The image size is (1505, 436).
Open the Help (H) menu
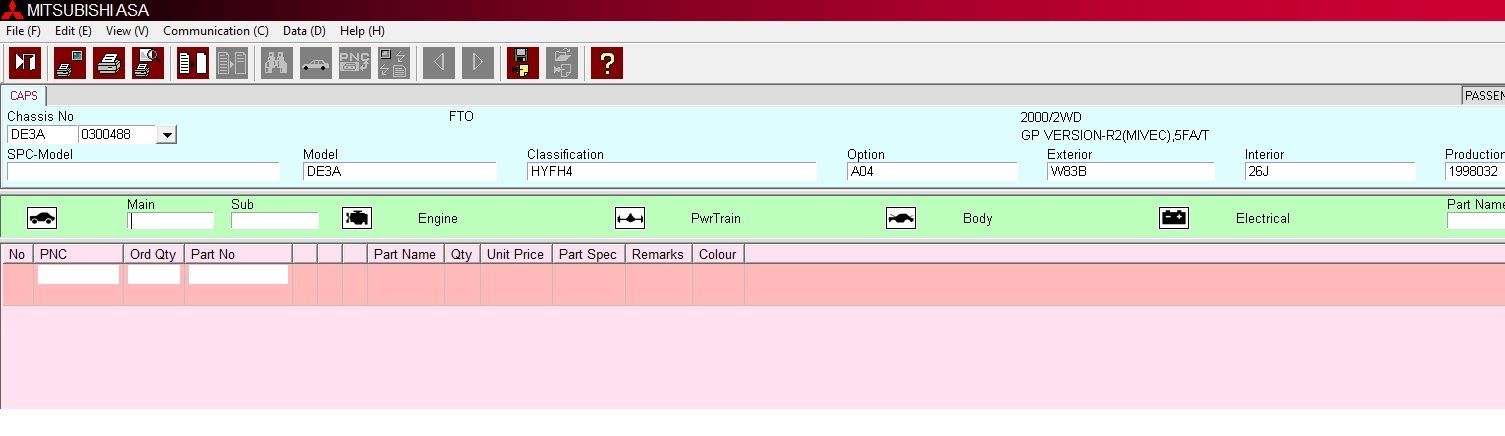point(362,31)
